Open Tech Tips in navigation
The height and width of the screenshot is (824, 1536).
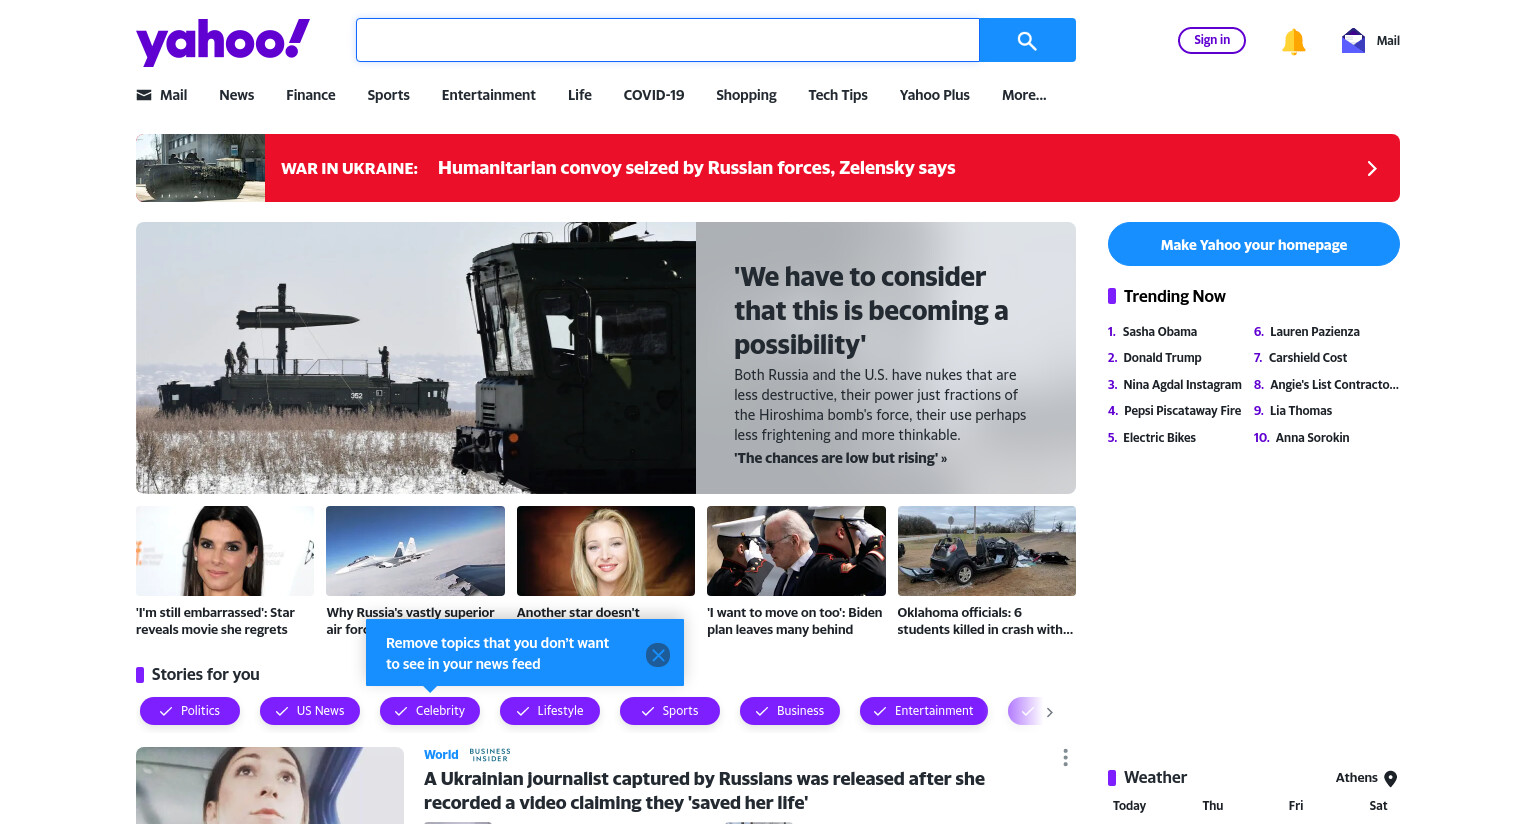pyautogui.click(x=838, y=95)
